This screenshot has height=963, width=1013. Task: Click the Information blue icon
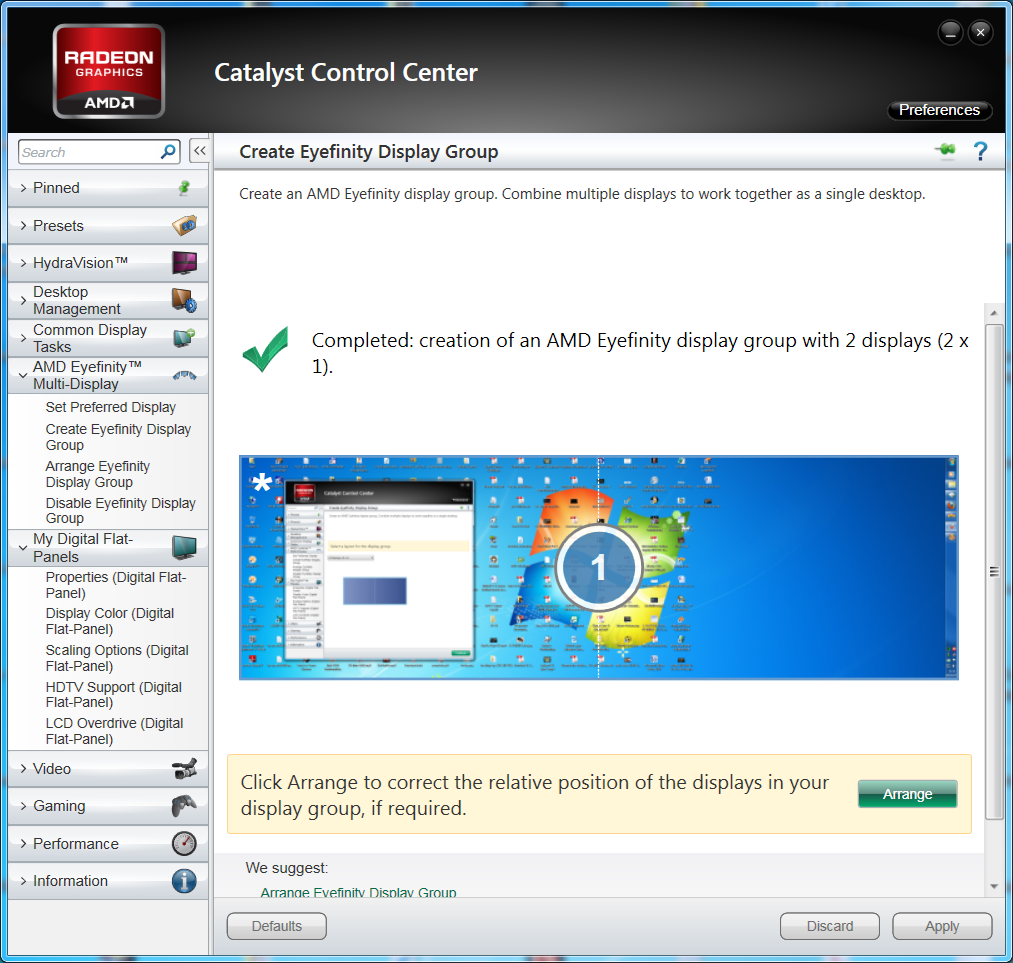click(x=184, y=881)
